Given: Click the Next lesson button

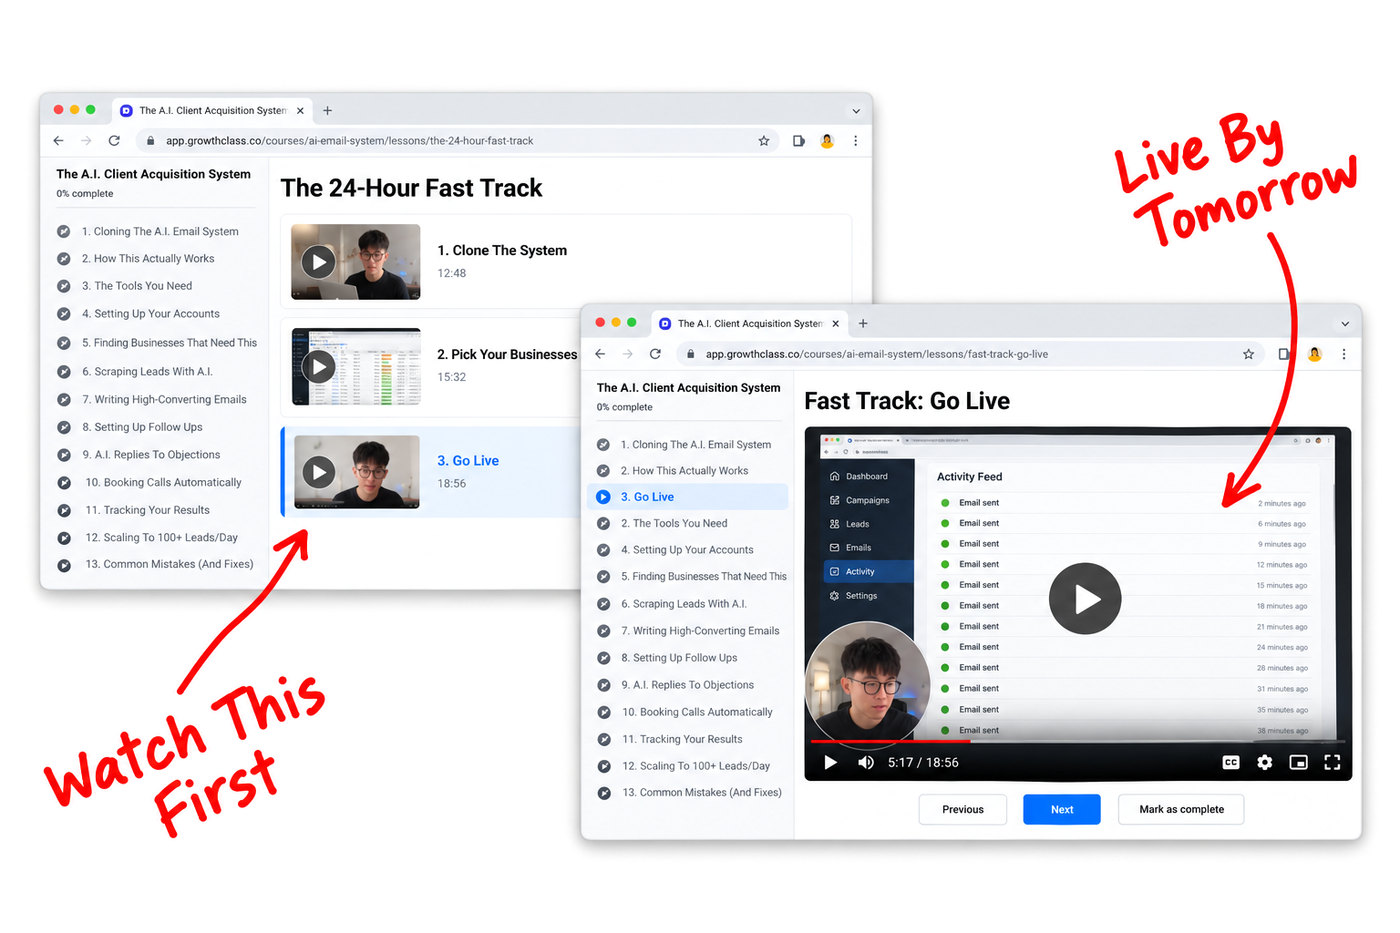Looking at the screenshot, I should tap(1061, 809).
